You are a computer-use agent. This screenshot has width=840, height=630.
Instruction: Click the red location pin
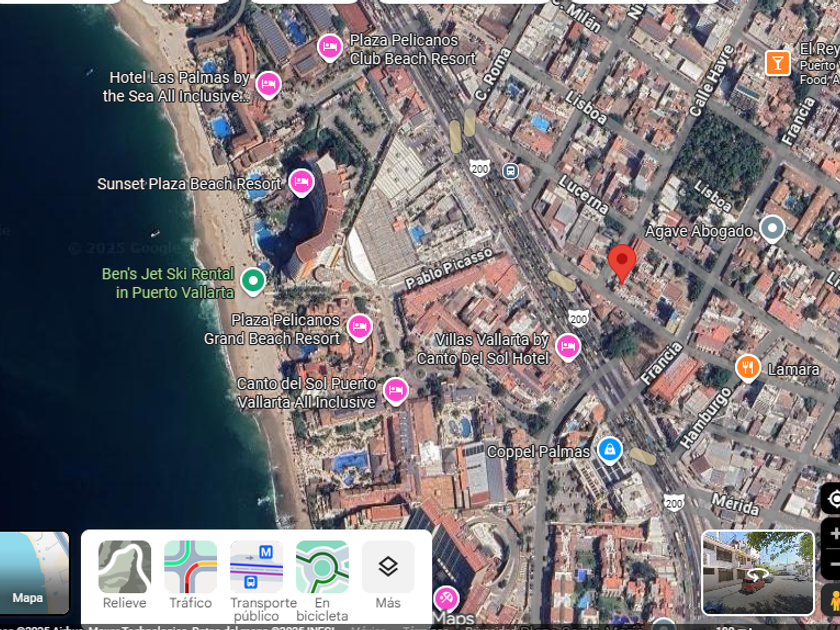click(622, 262)
